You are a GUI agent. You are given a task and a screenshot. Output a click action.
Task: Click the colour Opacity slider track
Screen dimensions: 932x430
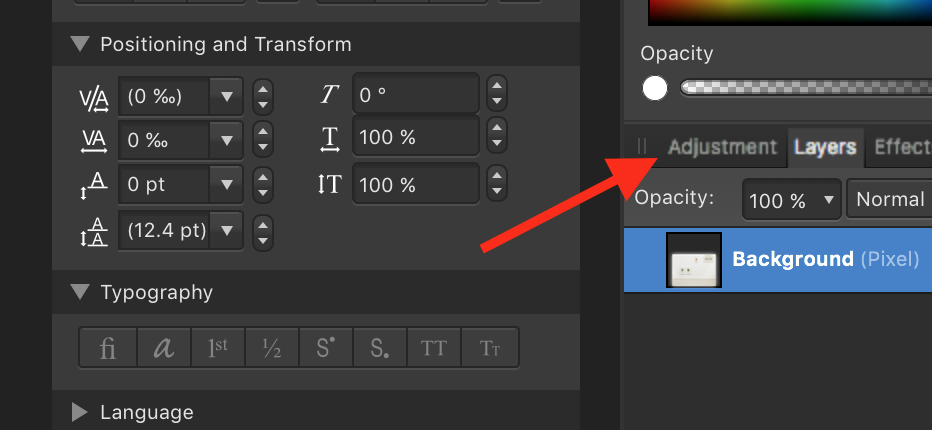point(805,88)
